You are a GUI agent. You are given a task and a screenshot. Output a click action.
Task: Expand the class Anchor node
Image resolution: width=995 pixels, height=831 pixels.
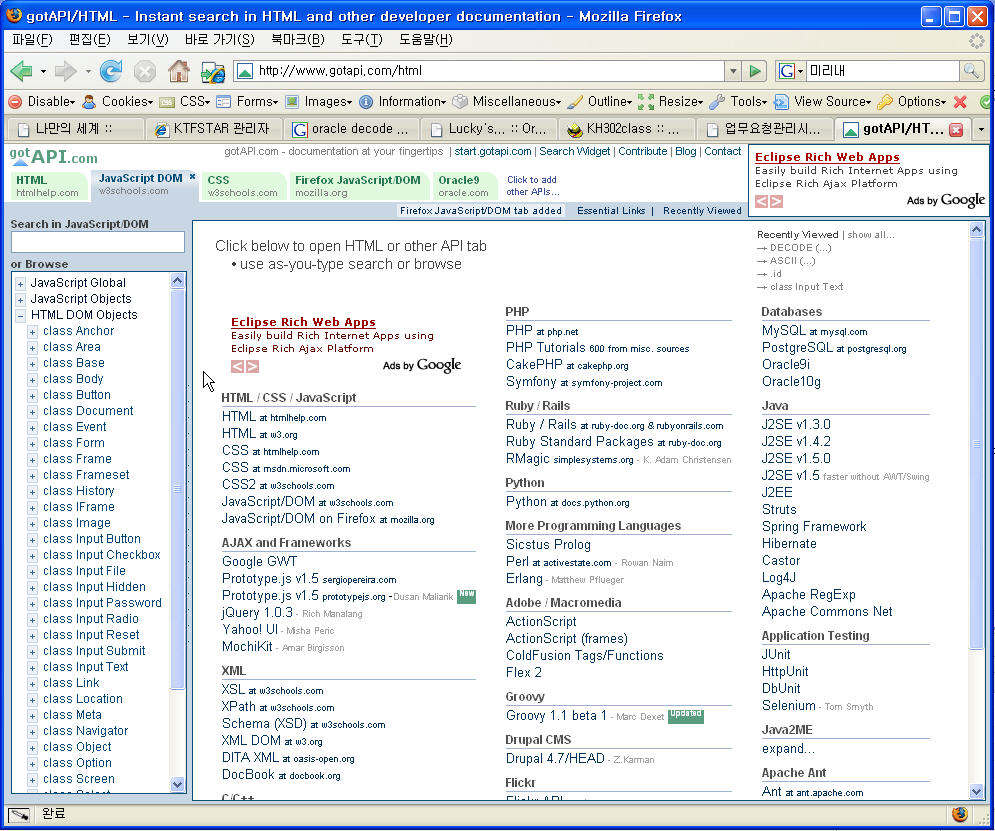32,331
